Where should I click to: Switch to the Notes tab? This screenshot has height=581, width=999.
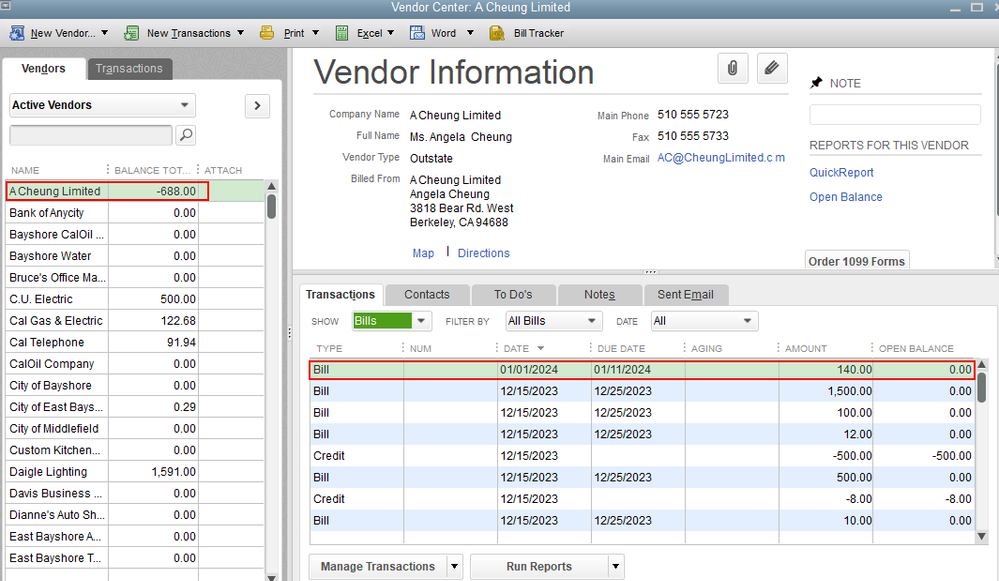pyautogui.click(x=600, y=294)
